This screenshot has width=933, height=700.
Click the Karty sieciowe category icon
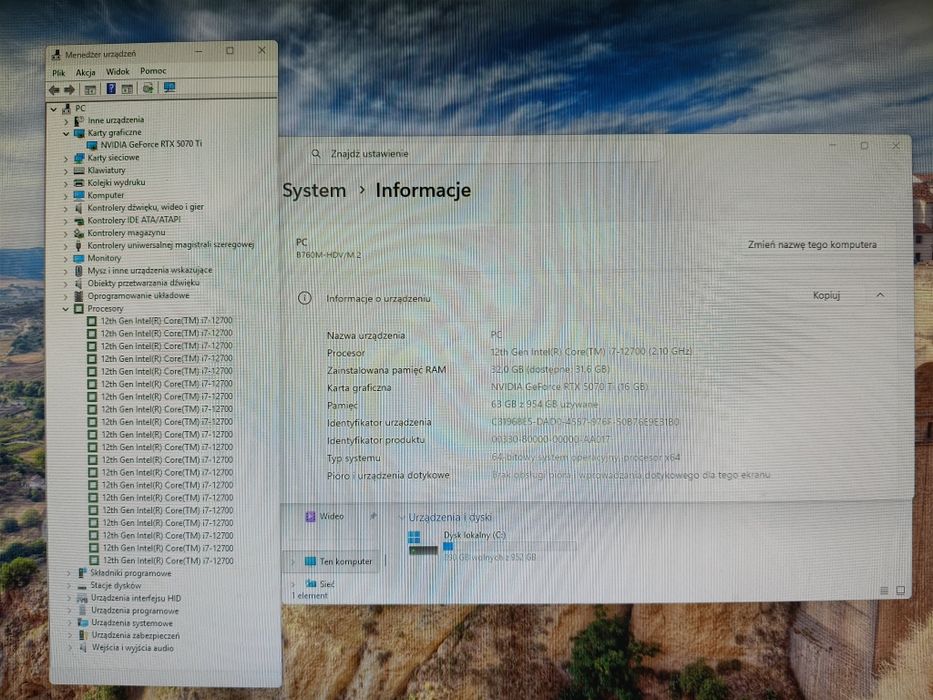[x=79, y=158]
